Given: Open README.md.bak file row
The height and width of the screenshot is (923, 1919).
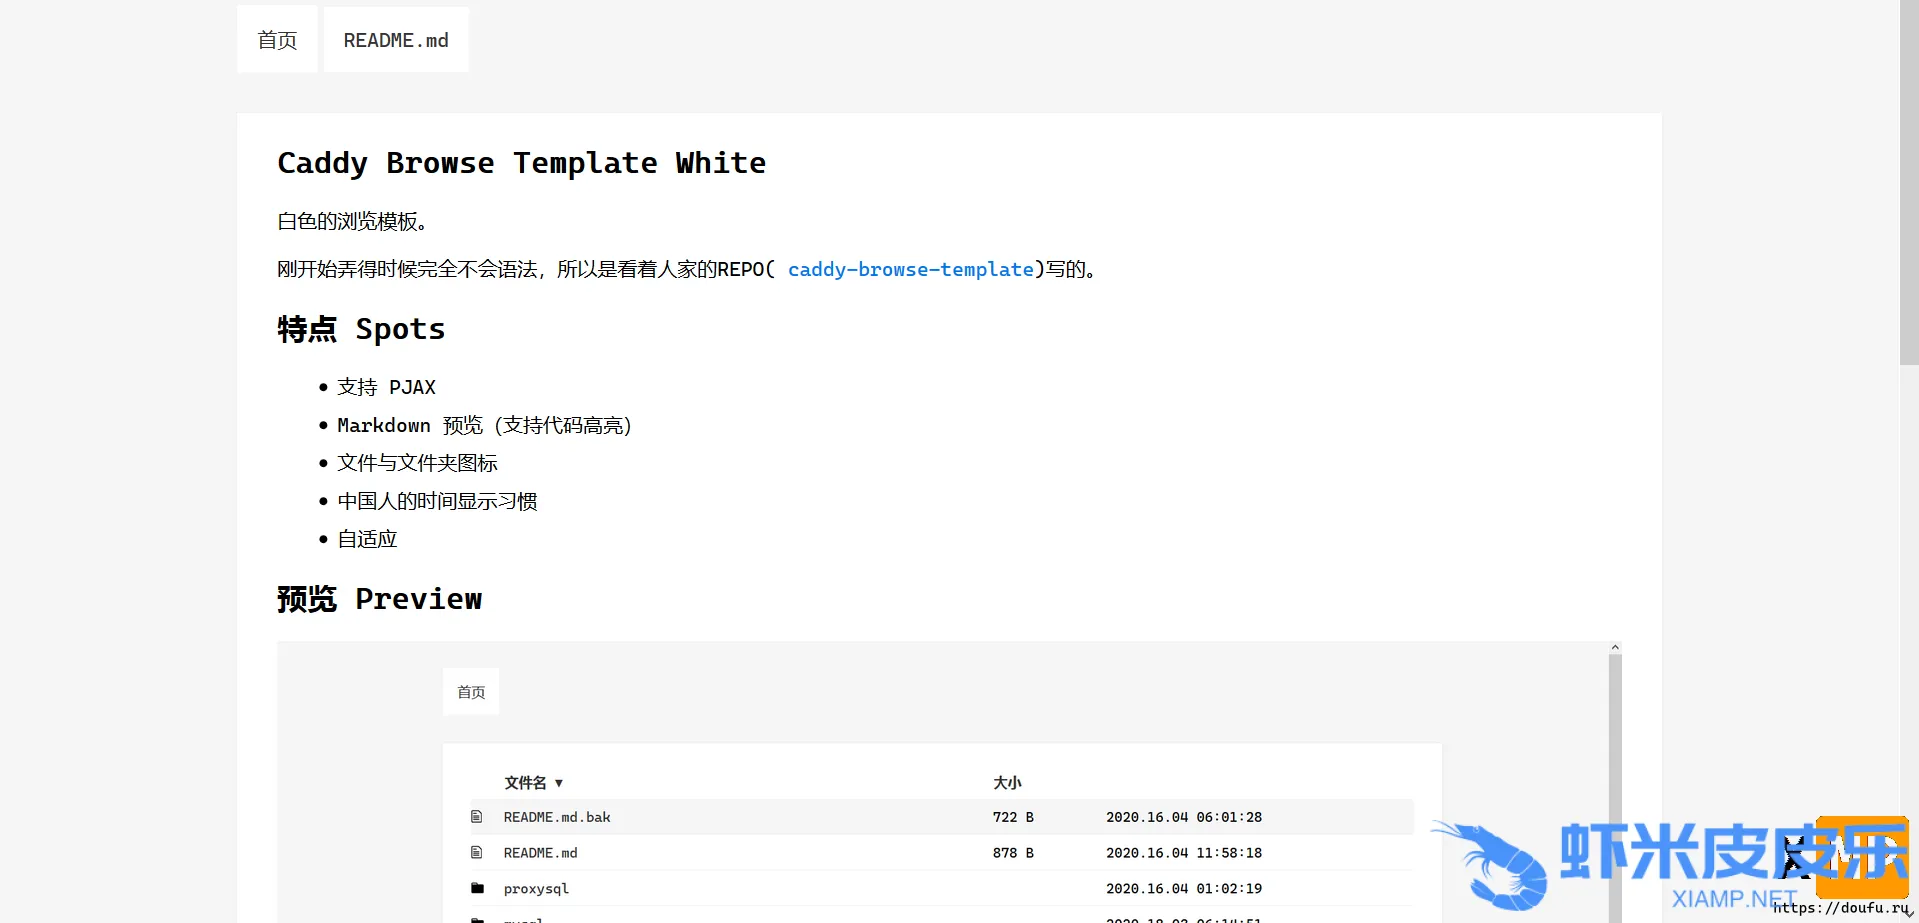Looking at the screenshot, I should [942, 817].
